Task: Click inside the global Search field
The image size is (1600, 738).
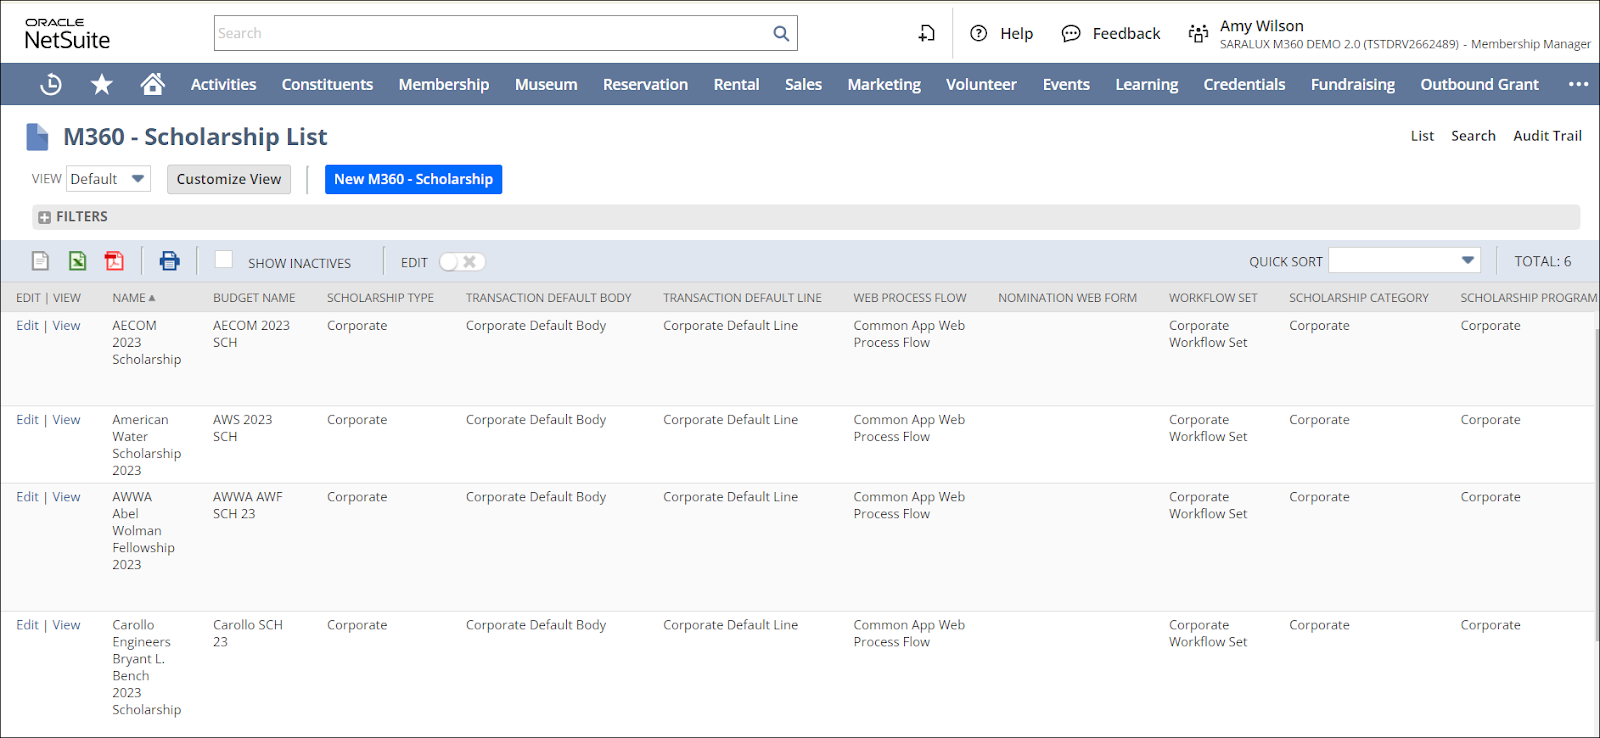Action: 490,33
